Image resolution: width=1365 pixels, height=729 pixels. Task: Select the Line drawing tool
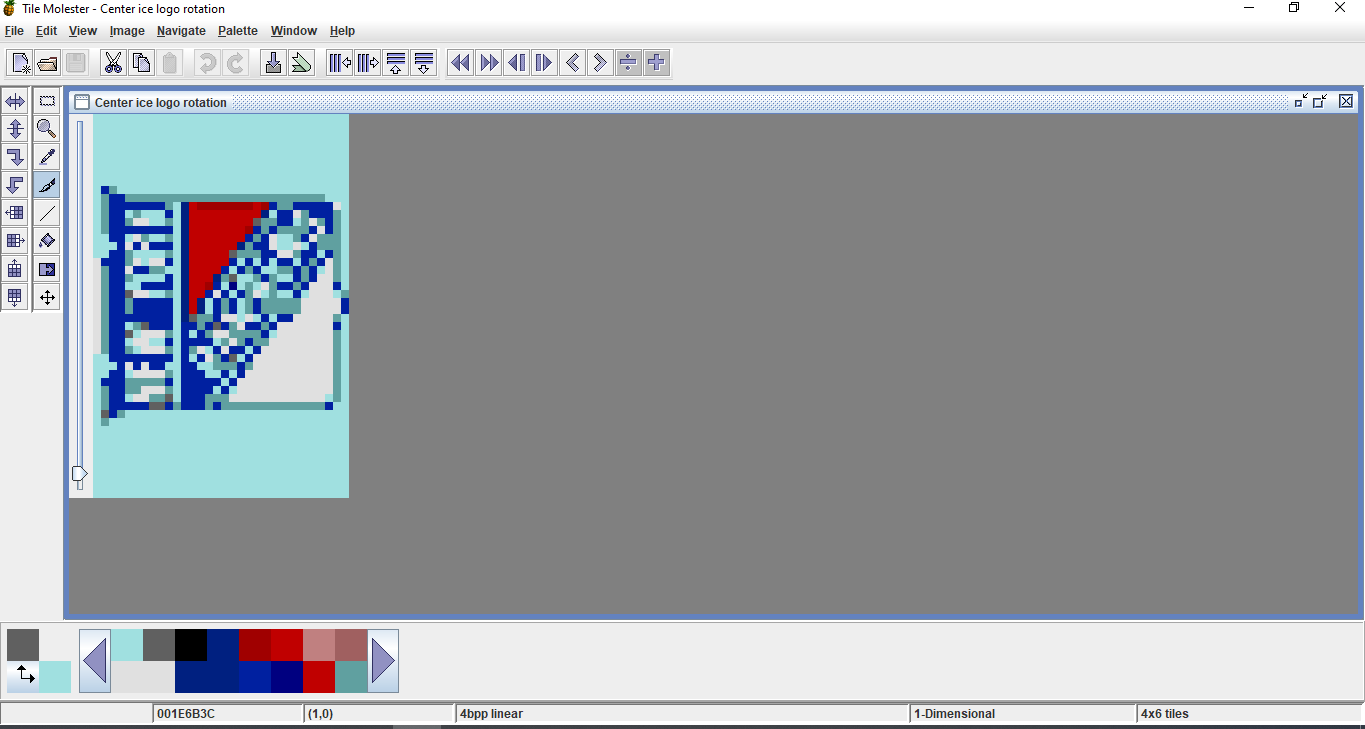pos(47,213)
